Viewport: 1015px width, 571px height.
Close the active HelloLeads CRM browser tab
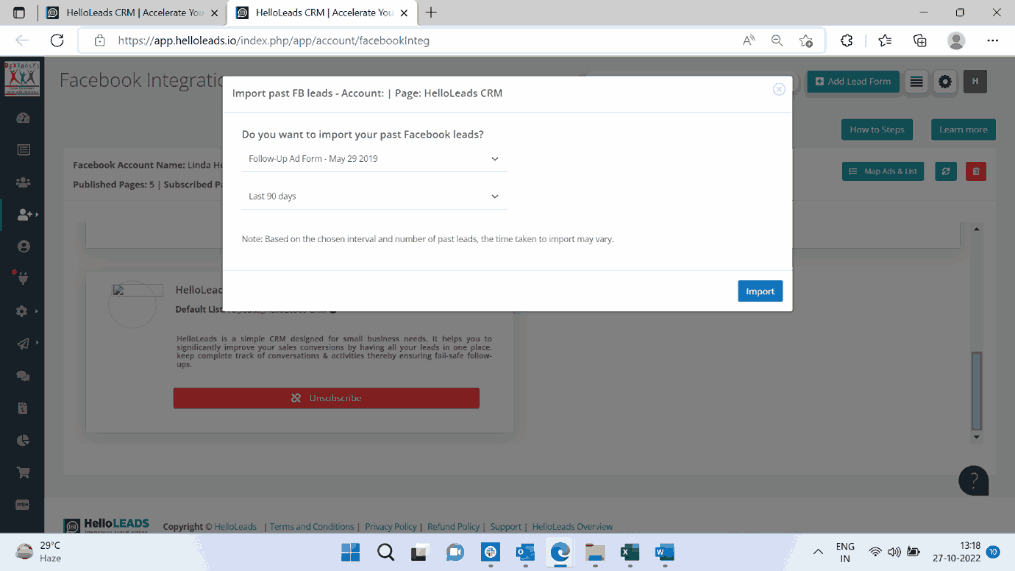point(404,13)
